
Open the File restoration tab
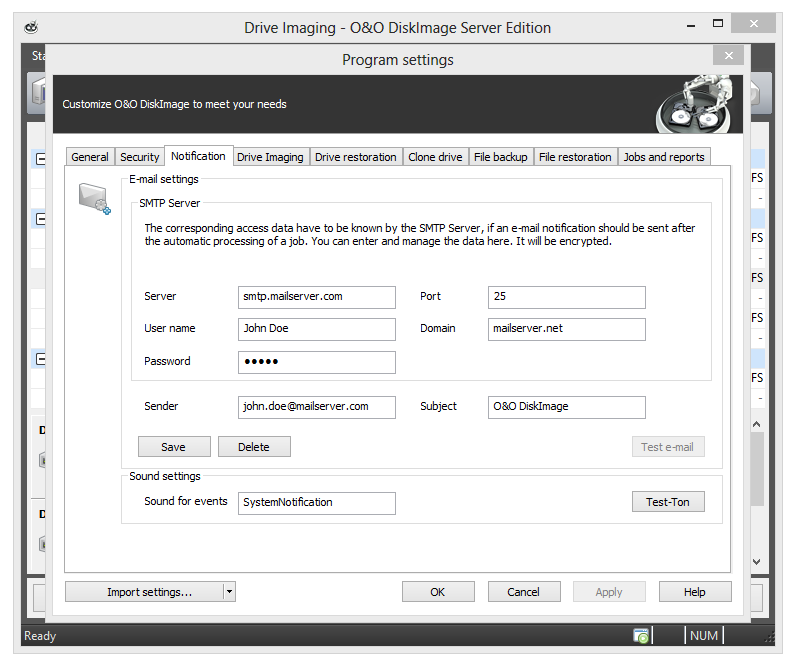click(575, 157)
